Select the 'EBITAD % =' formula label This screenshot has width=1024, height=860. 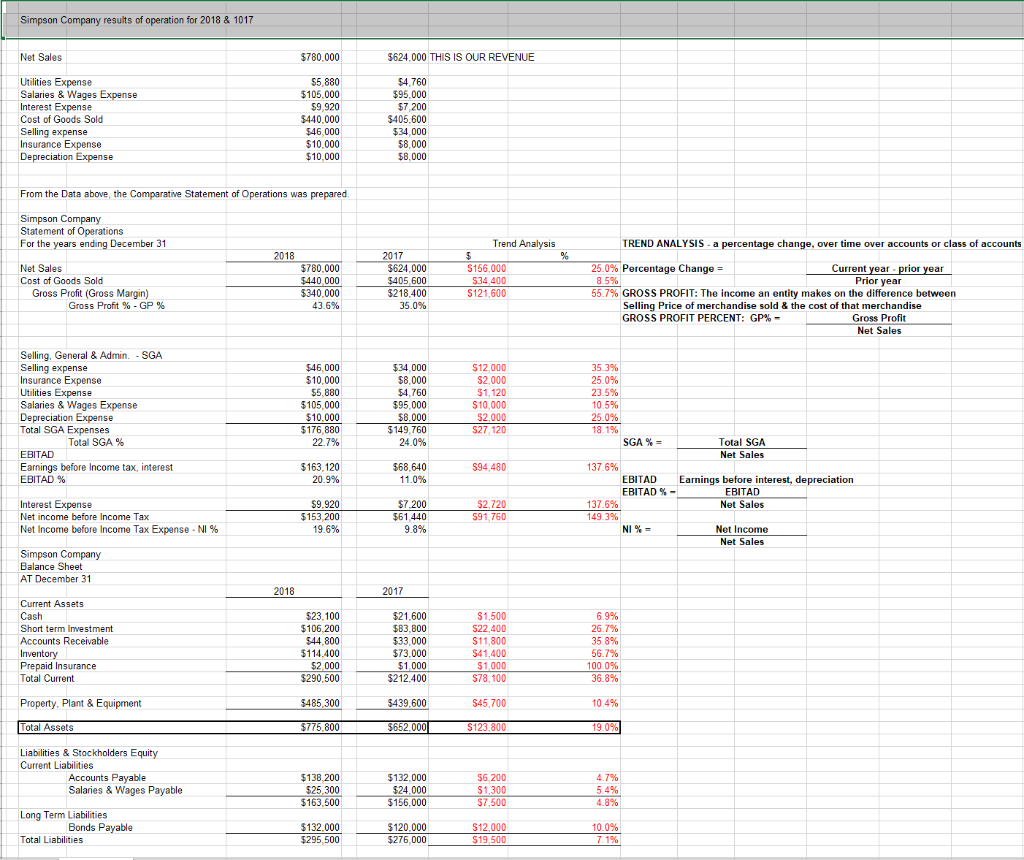click(x=648, y=492)
